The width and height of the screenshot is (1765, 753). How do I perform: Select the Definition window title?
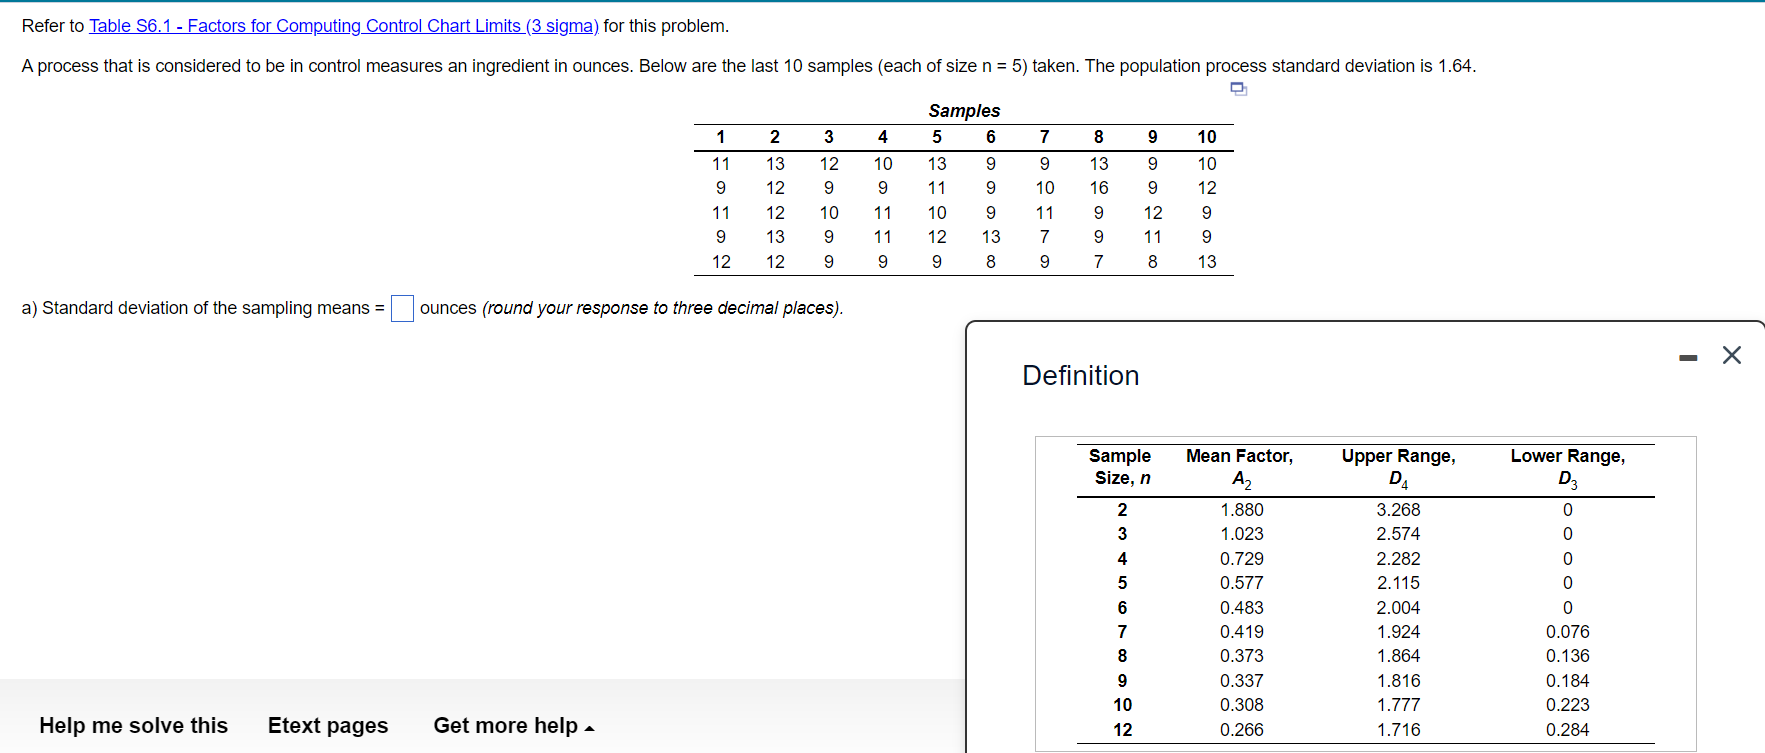1080,375
